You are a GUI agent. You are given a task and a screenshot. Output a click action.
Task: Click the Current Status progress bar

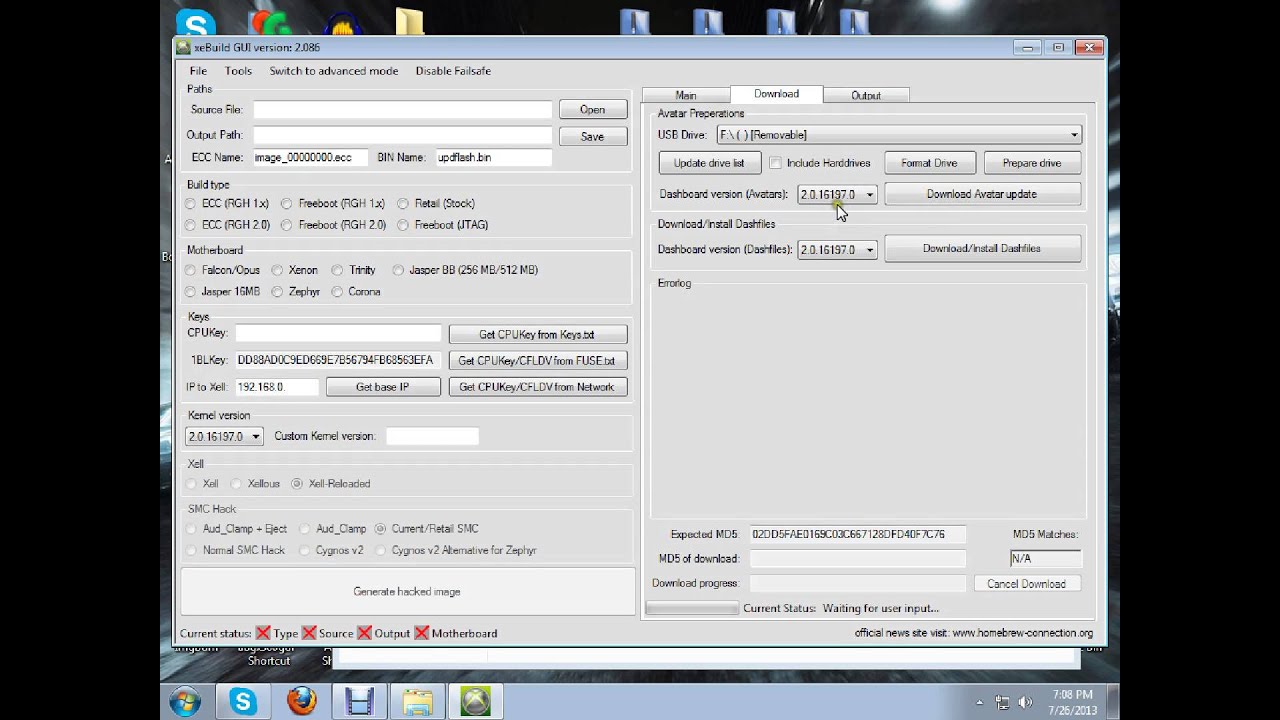[692, 608]
